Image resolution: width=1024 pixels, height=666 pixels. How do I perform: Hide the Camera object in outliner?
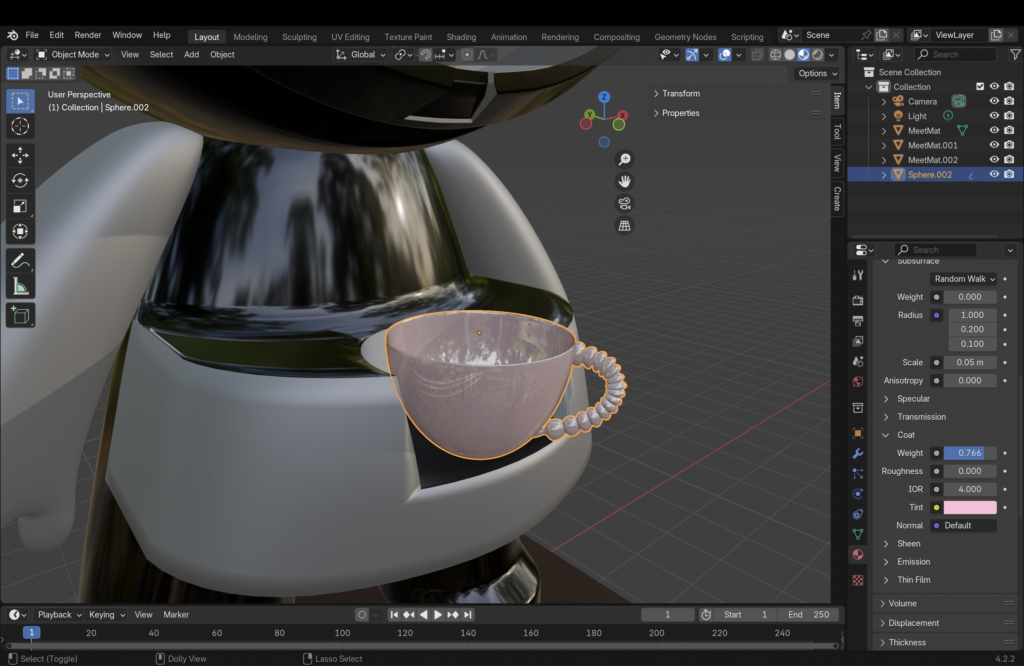(x=994, y=101)
